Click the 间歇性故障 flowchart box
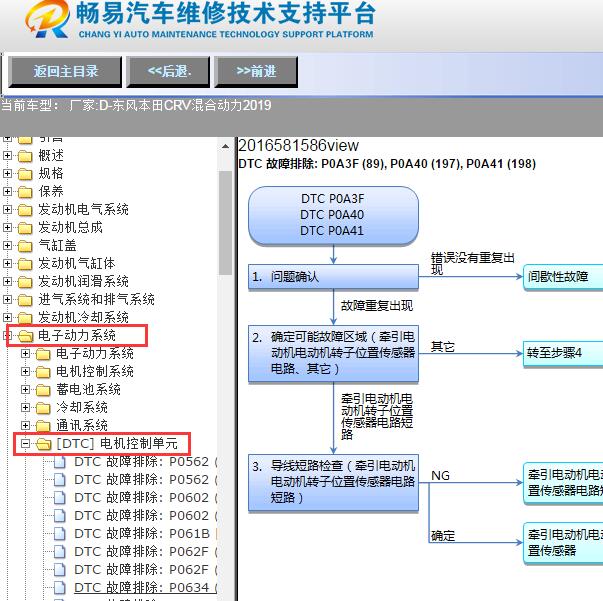Viewport: 603px width, 601px height. pyautogui.click(x=563, y=277)
